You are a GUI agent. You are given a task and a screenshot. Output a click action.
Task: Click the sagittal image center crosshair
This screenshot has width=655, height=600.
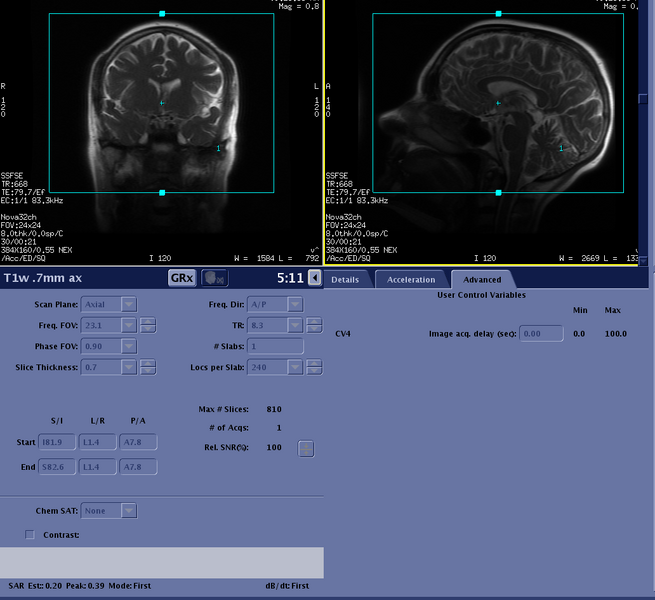(498, 103)
